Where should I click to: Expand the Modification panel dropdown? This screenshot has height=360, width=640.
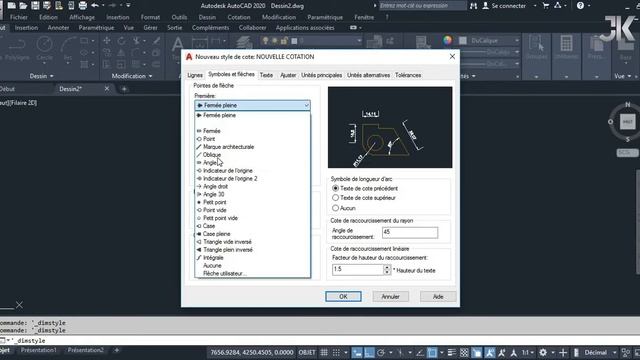click(x=151, y=76)
